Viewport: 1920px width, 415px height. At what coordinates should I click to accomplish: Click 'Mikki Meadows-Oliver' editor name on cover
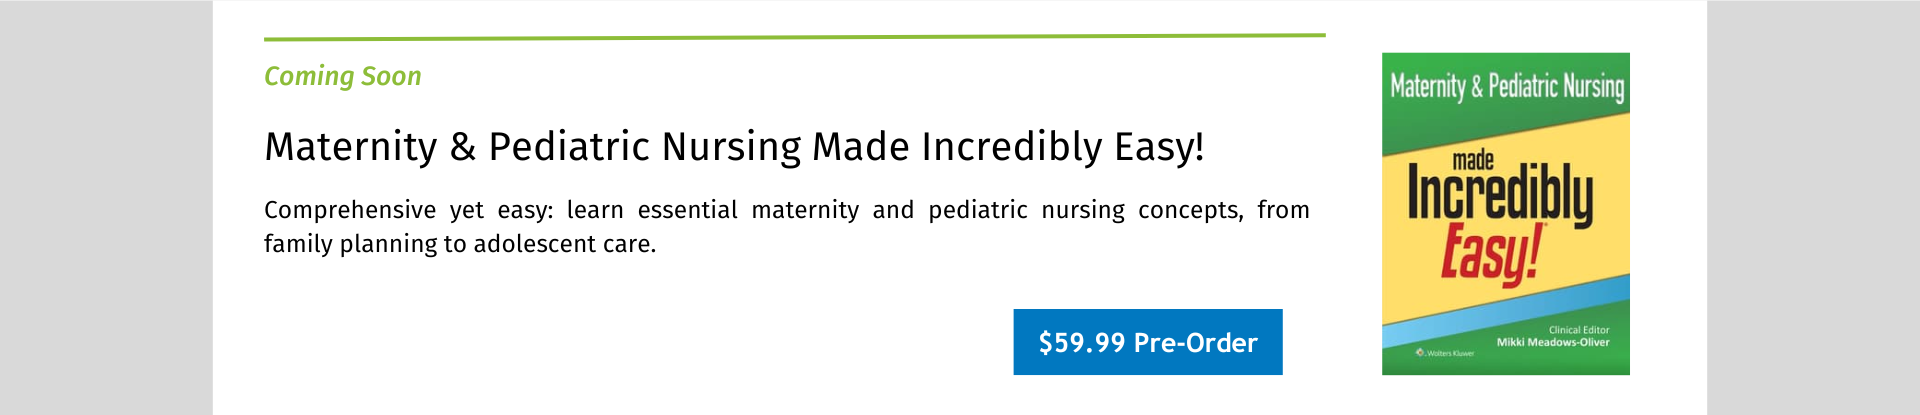tap(1553, 342)
